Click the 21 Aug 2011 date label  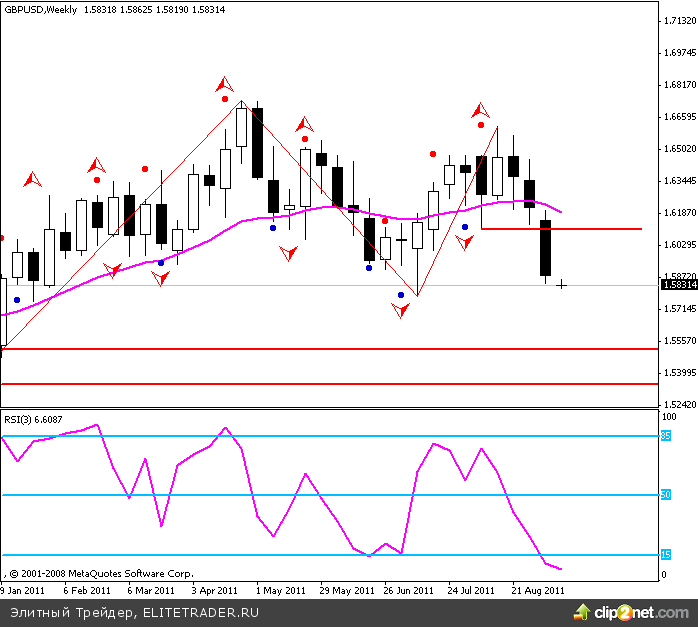click(538, 590)
